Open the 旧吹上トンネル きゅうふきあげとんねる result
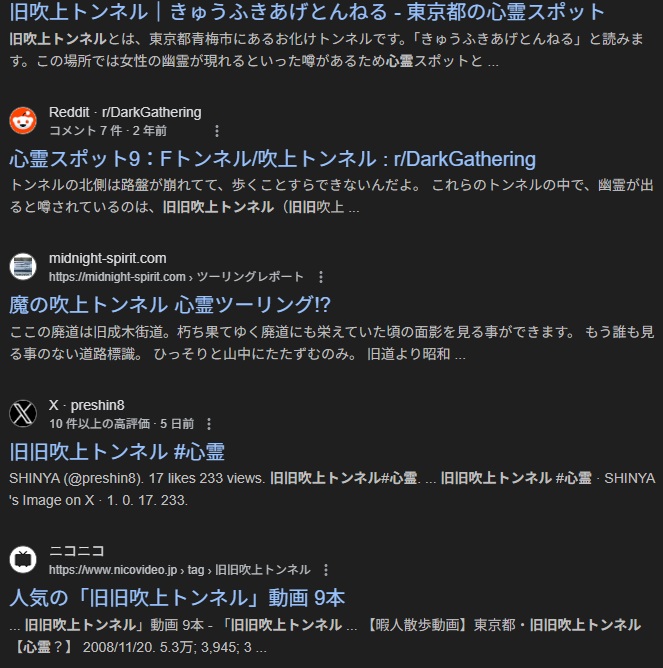Viewport: 663px width, 668px height. pyautogui.click(x=307, y=12)
